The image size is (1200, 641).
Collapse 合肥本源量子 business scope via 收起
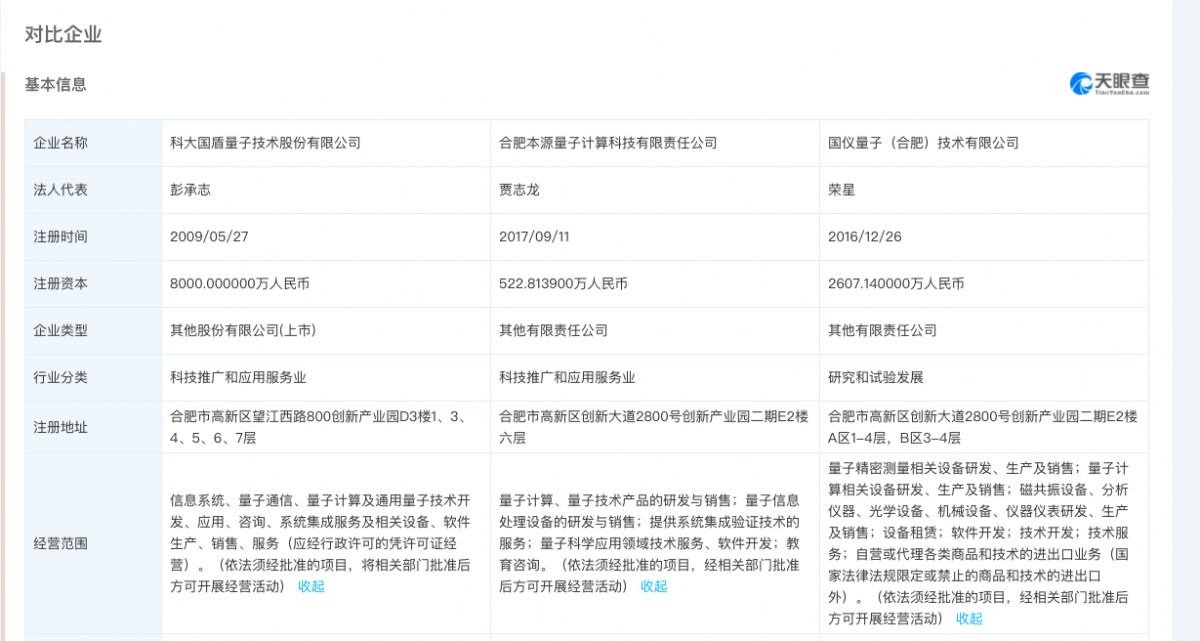click(x=654, y=586)
